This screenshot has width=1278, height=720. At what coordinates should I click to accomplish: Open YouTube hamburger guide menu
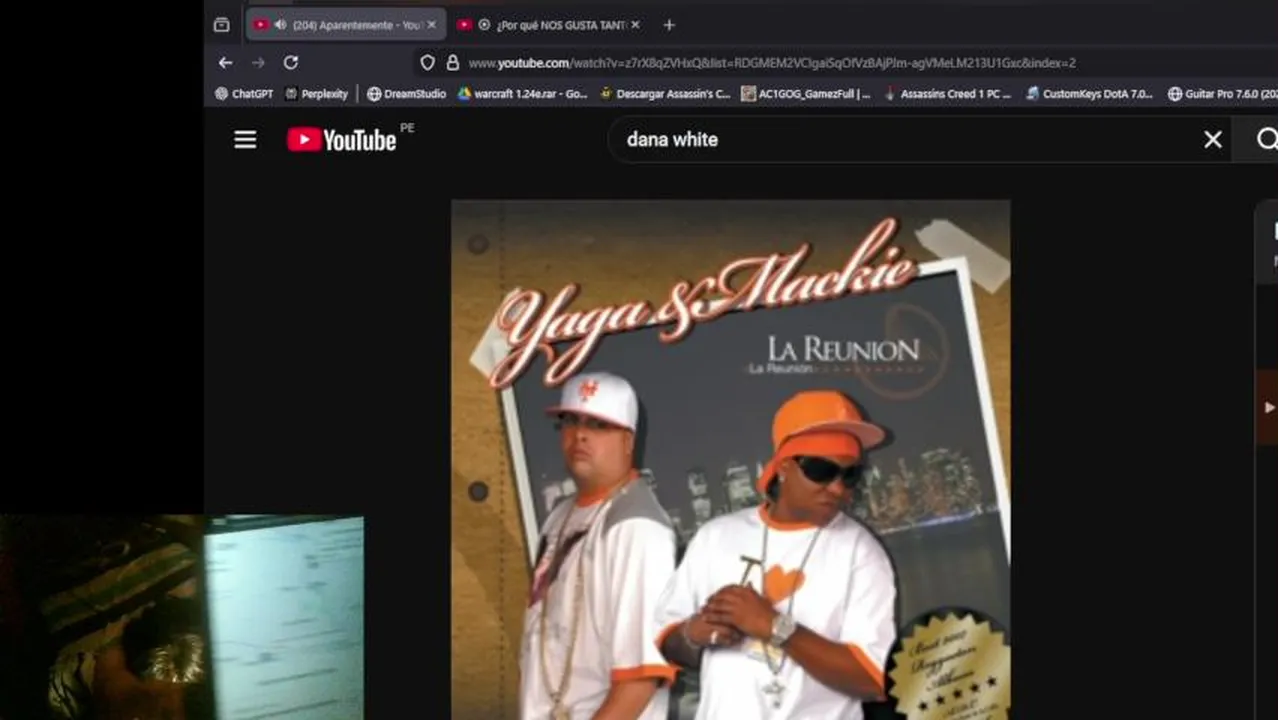(x=245, y=140)
